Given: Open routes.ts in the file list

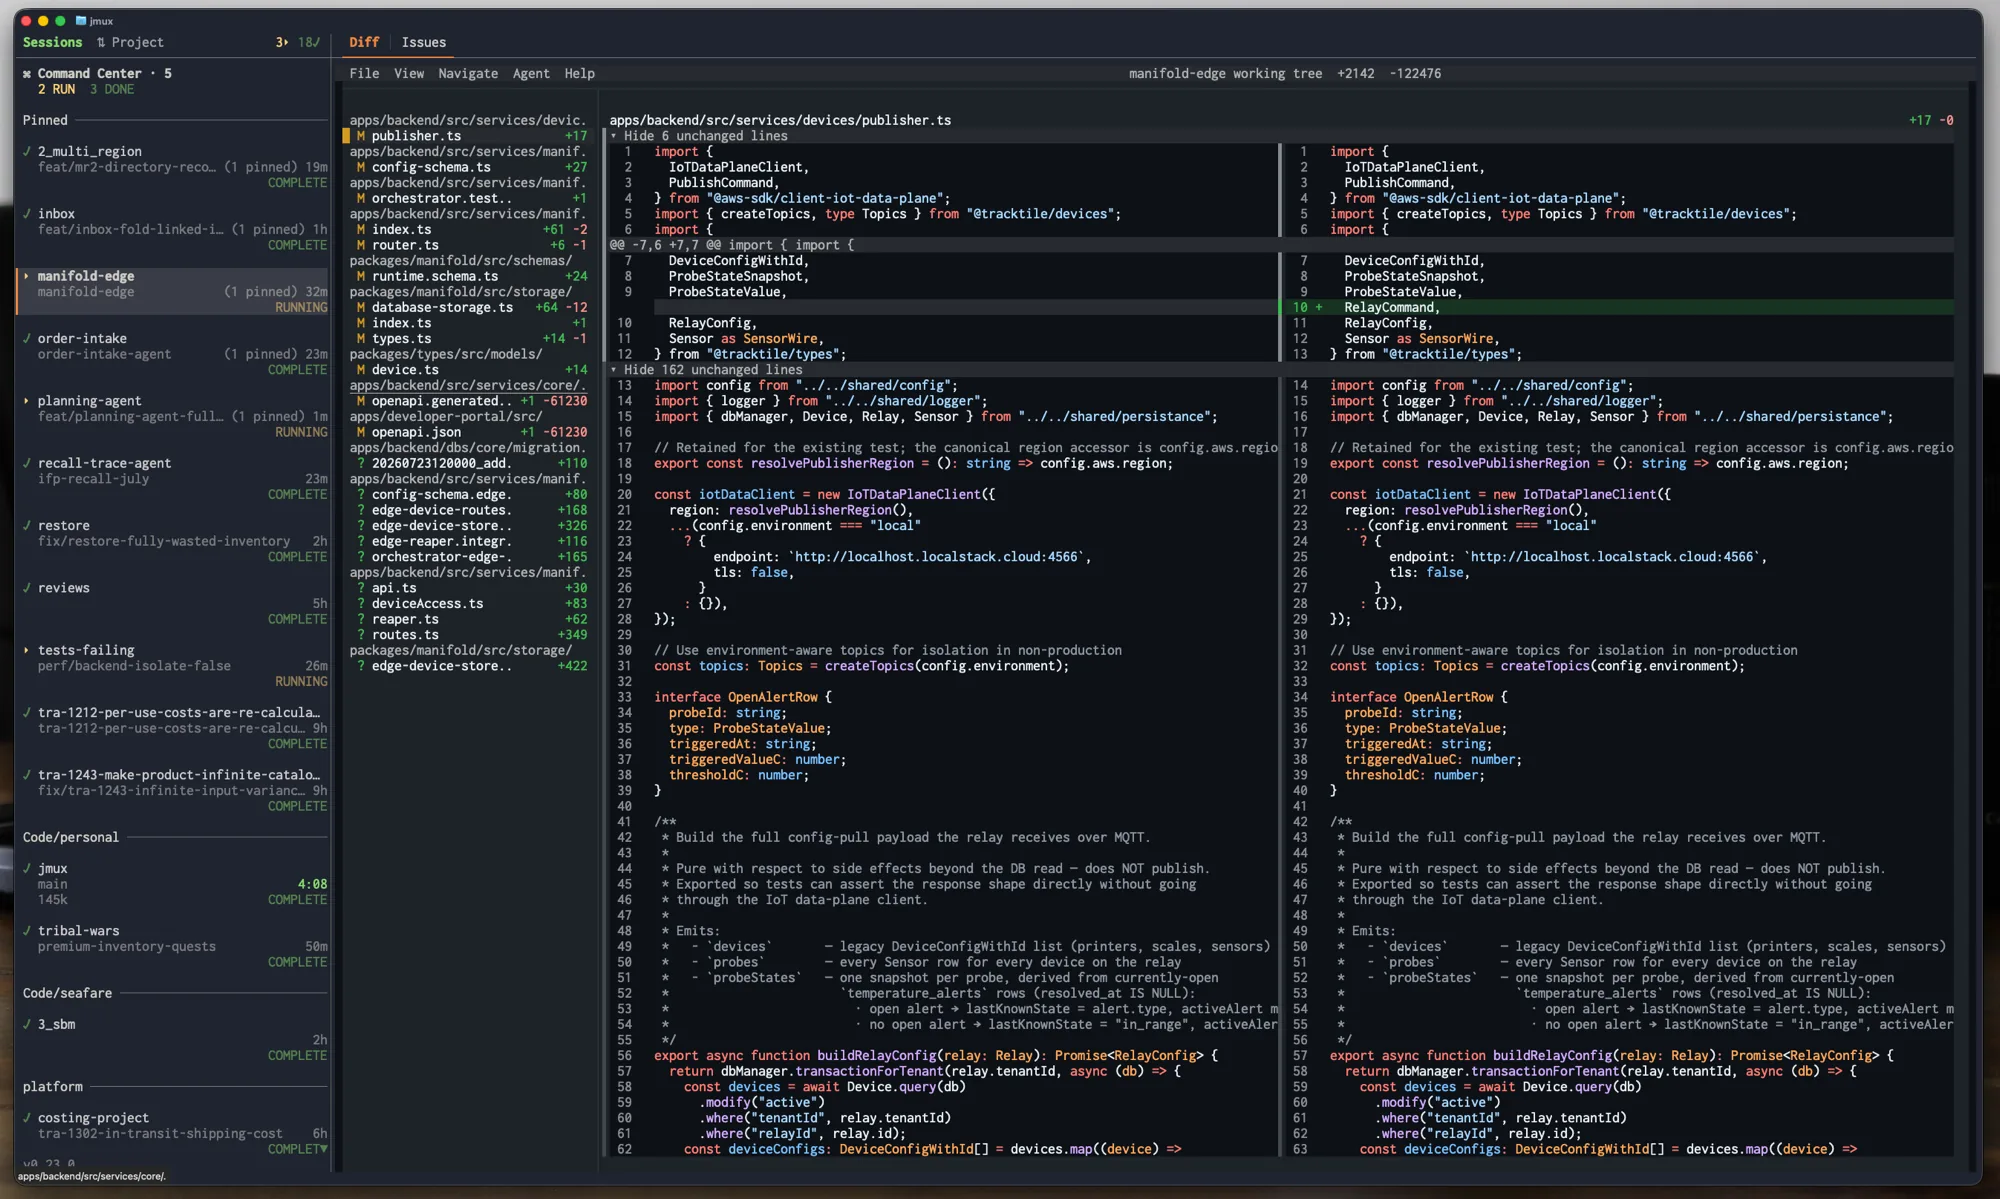Looking at the screenshot, I should [x=468, y=635].
